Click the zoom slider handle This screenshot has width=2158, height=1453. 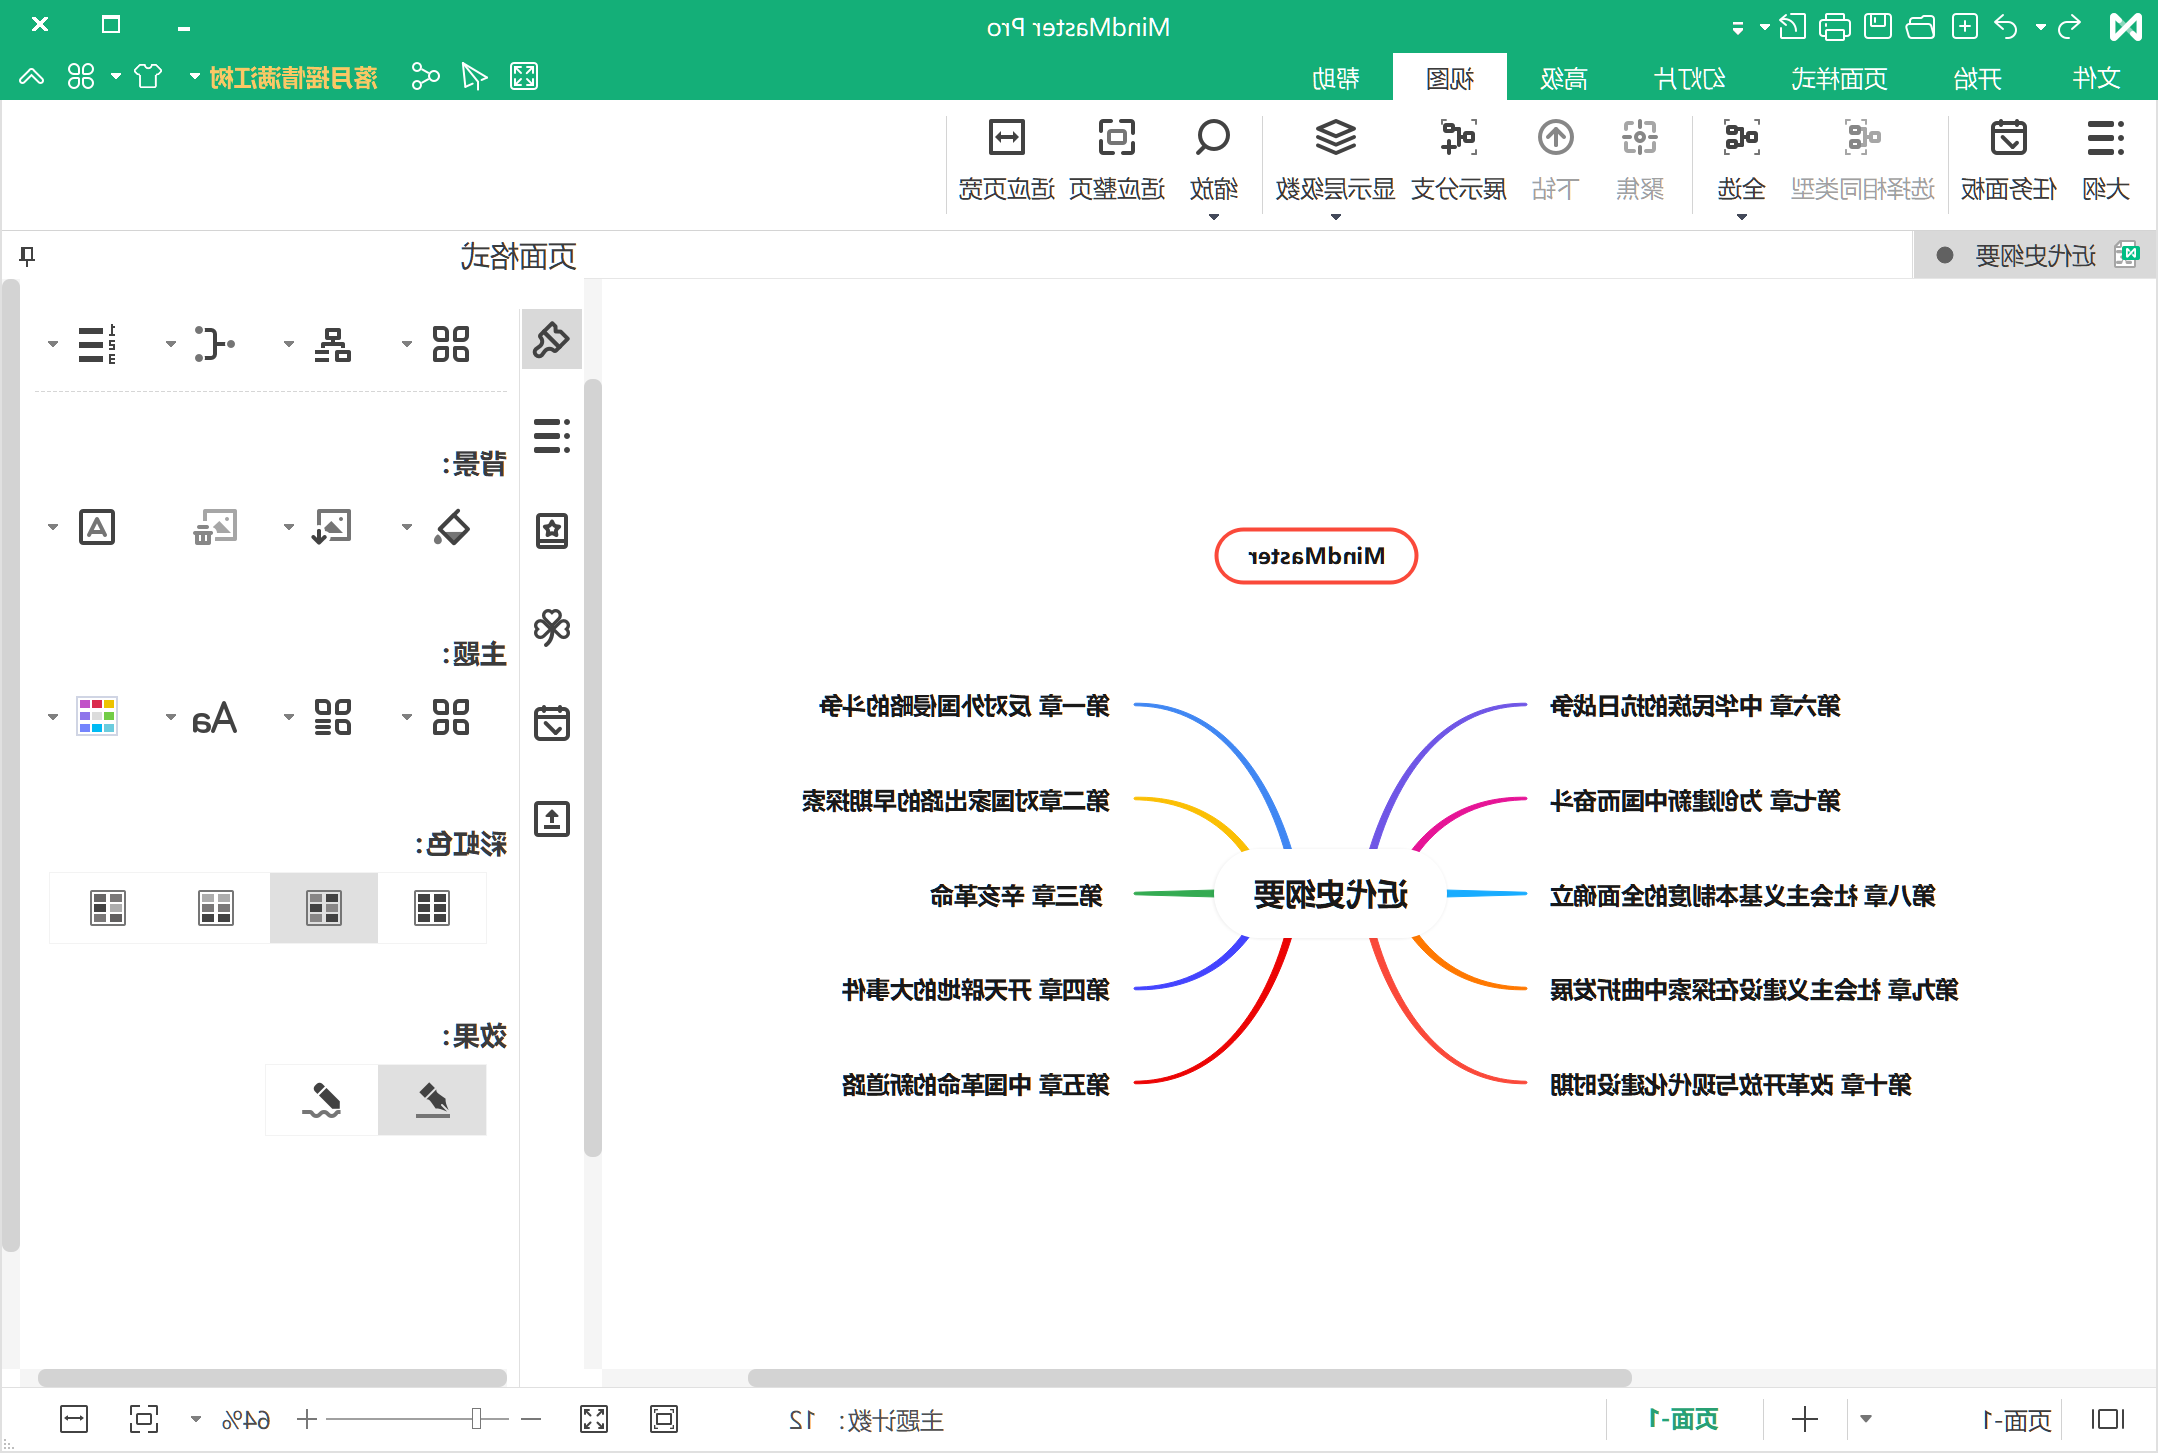point(476,1419)
